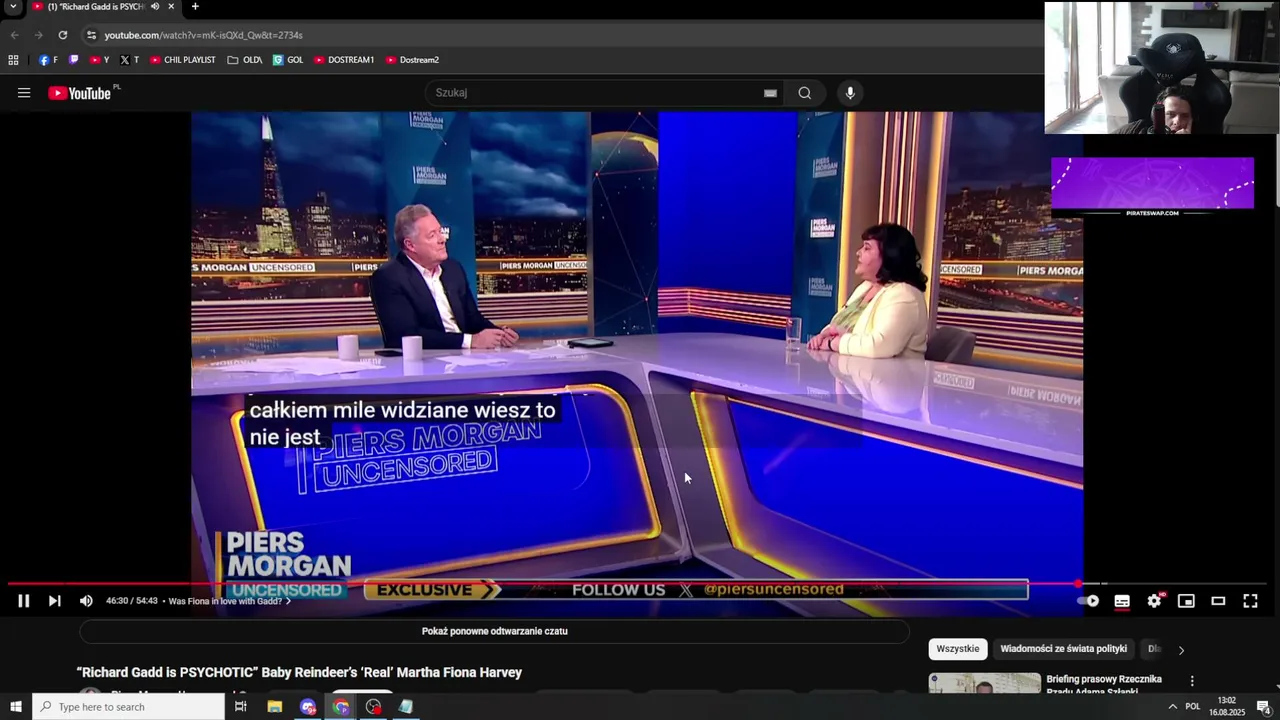Screen dimensions: 1280x720
Task: Click the address bar URL
Action: click(x=203, y=35)
